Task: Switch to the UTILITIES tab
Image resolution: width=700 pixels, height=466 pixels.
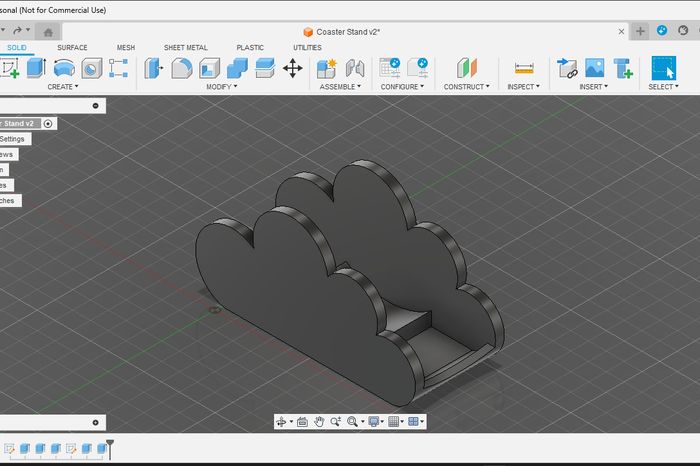Action: click(307, 47)
